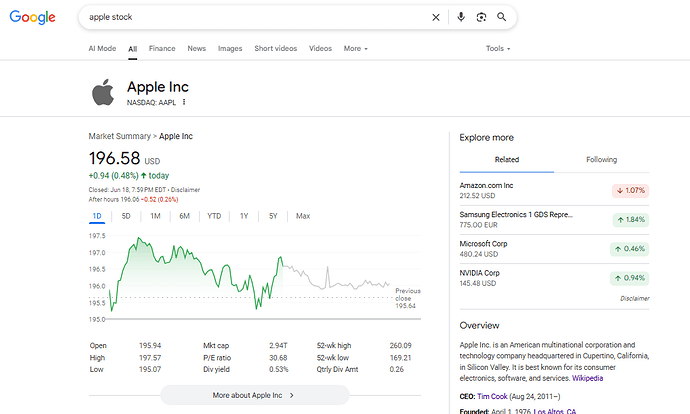Select the 1M chart range
The image size is (690, 414).
click(x=155, y=216)
